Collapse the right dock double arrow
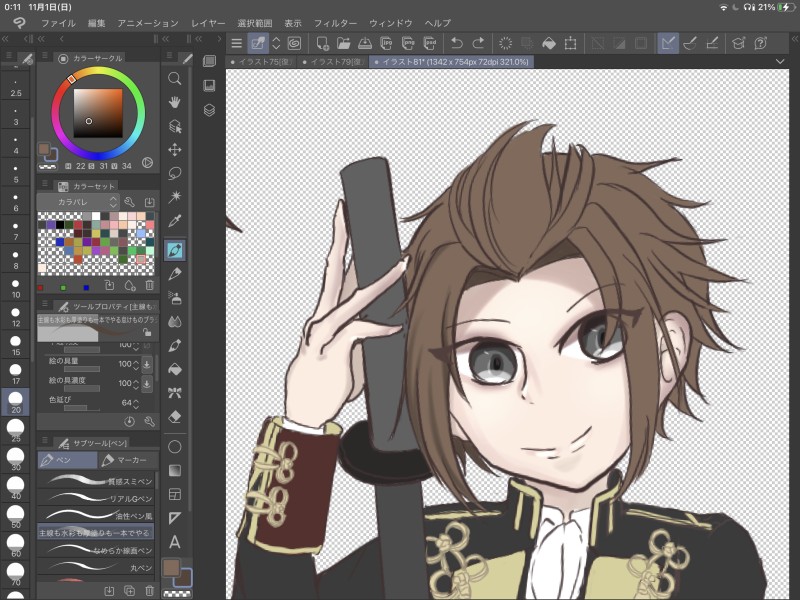This screenshot has width=800, height=600. point(795,39)
